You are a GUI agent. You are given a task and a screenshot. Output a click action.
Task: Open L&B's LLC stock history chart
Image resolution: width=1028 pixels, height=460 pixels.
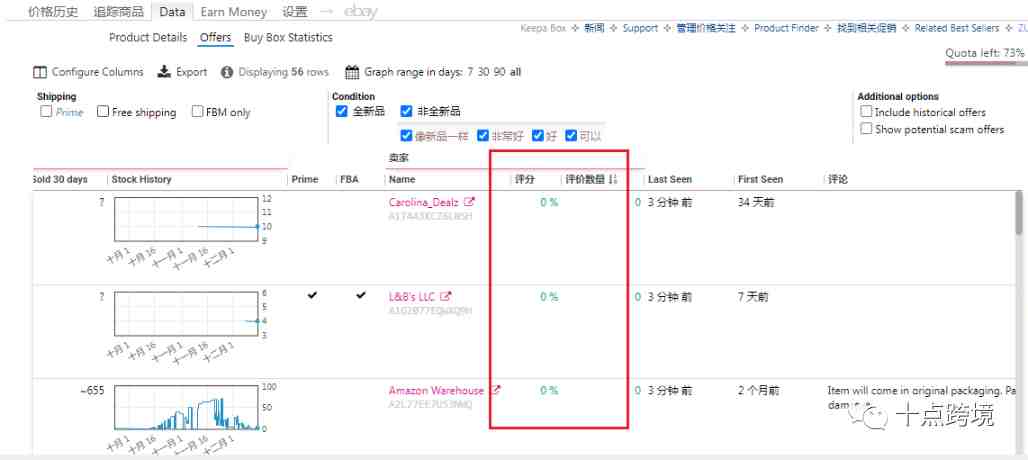187,314
